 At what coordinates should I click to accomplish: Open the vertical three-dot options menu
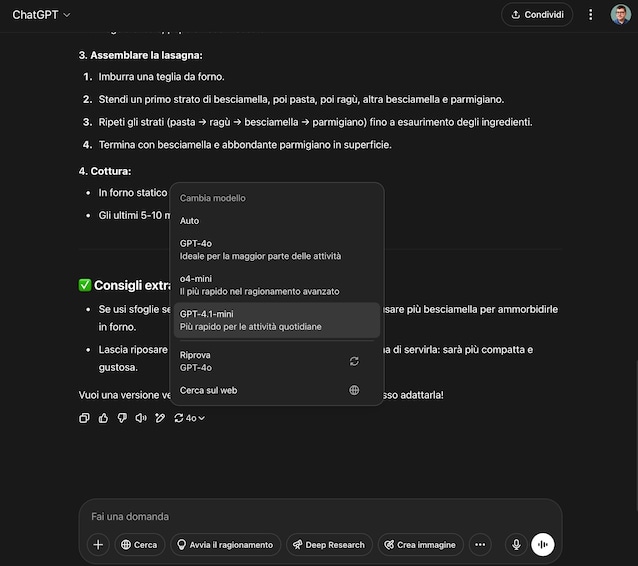(x=590, y=15)
